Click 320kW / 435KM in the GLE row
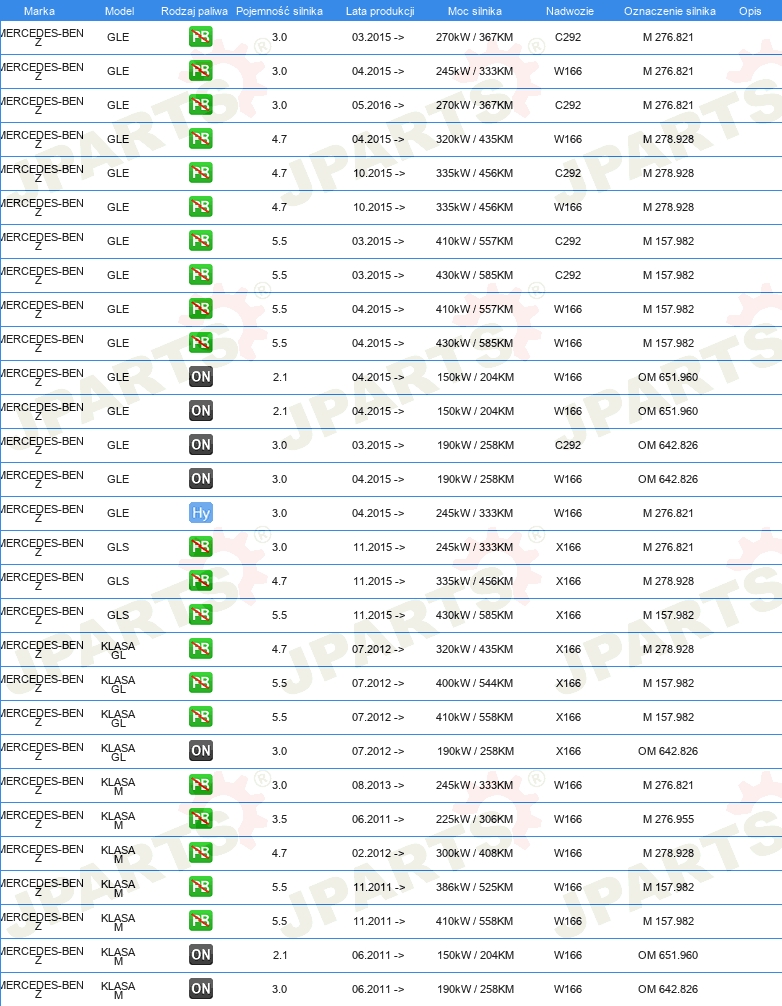This screenshot has width=782, height=1006. click(474, 139)
